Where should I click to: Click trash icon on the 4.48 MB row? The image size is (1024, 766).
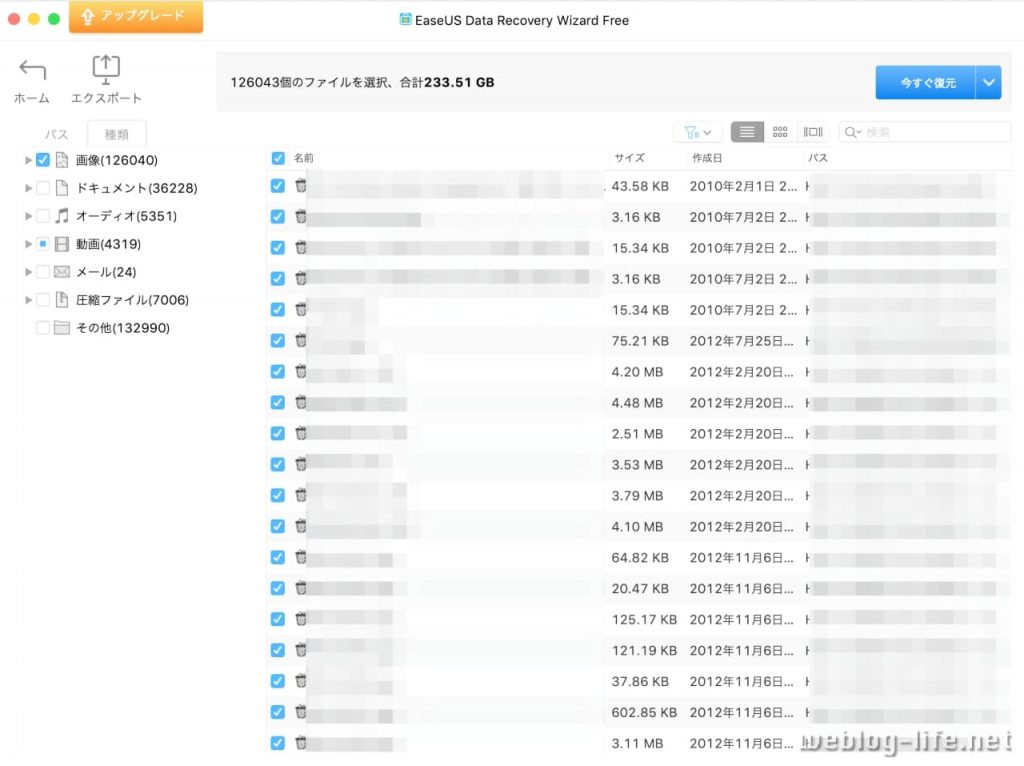click(x=301, y=402)
